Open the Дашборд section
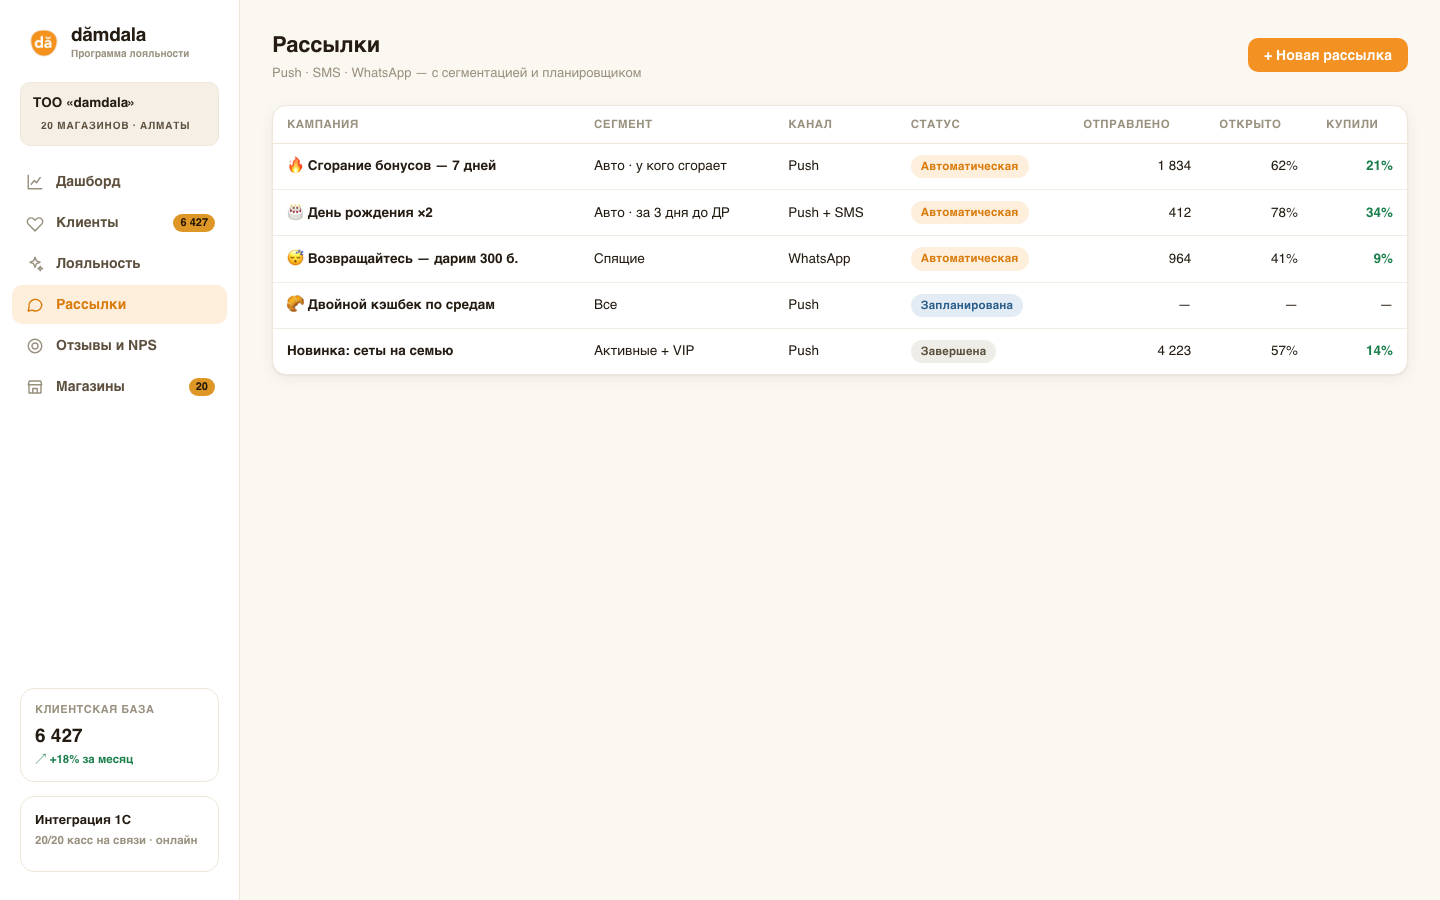The image size is (1440, 900). click(119, 181)
